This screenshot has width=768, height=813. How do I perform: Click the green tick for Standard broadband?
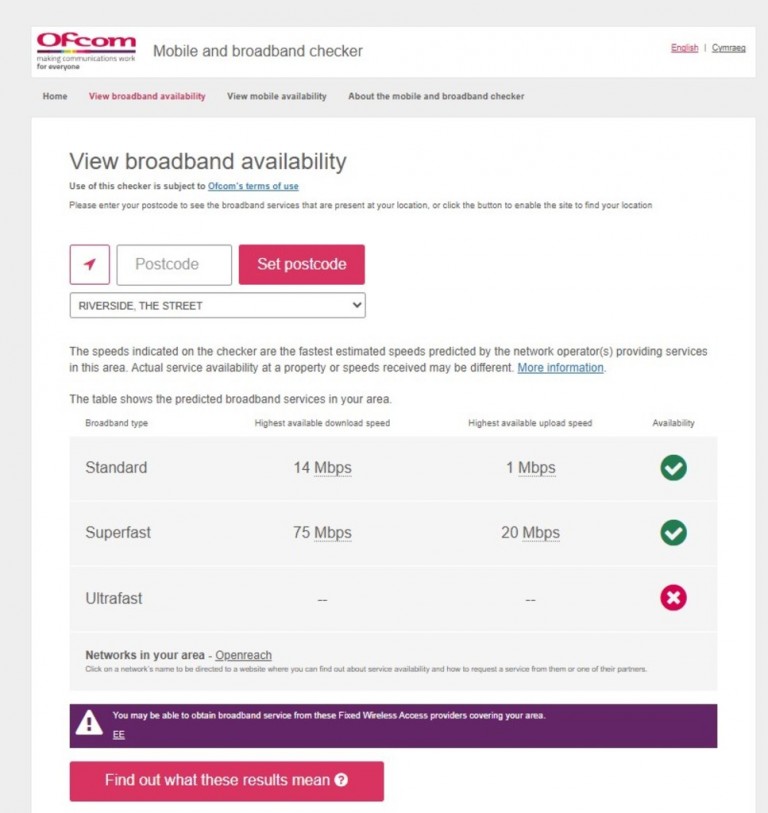pos(673,468)
